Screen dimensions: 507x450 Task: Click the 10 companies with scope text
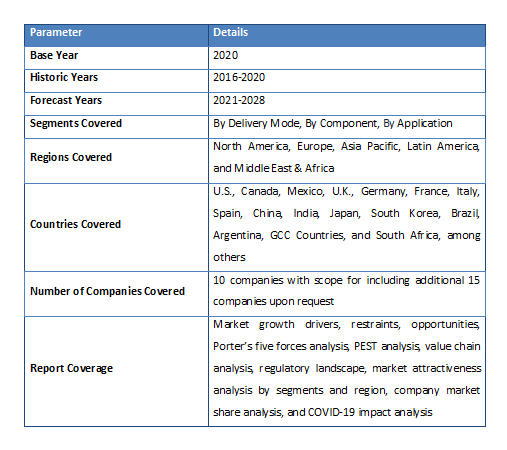click(346, 280)
